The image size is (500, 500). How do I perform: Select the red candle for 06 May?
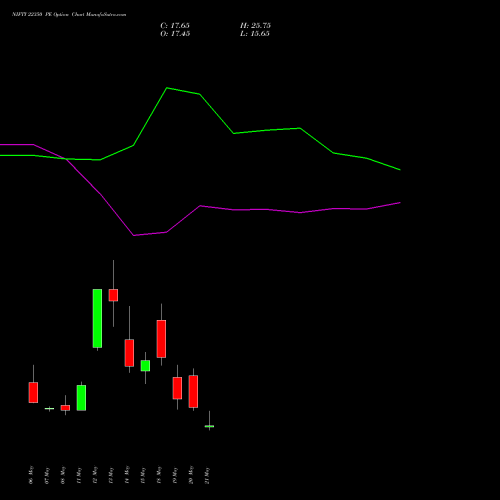tap(33, 392)
